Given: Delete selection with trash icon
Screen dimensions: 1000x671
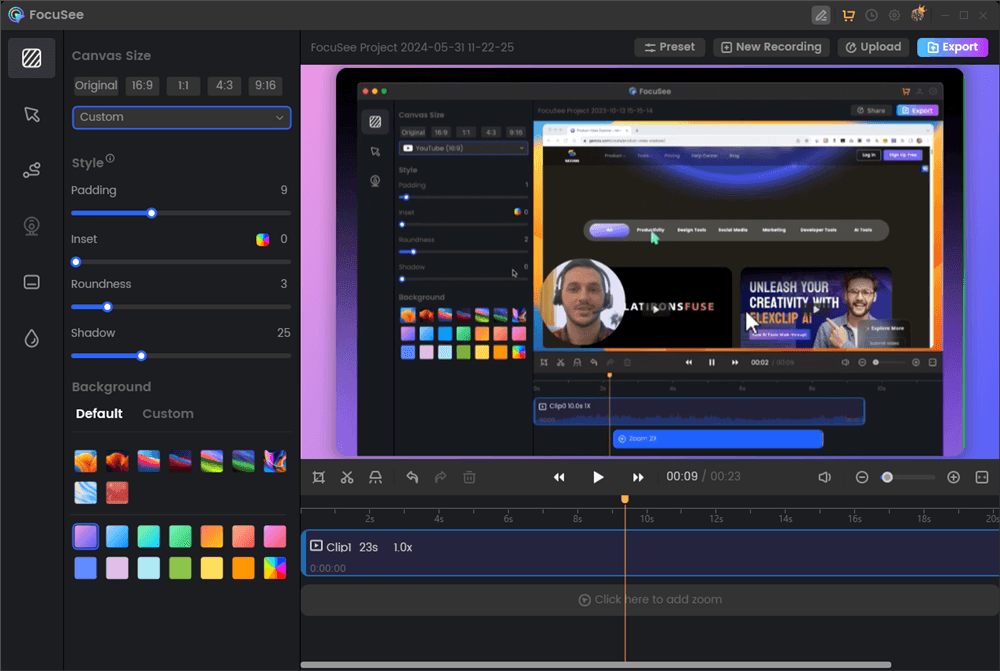Looking at the screenshot, I should [469, 477].
